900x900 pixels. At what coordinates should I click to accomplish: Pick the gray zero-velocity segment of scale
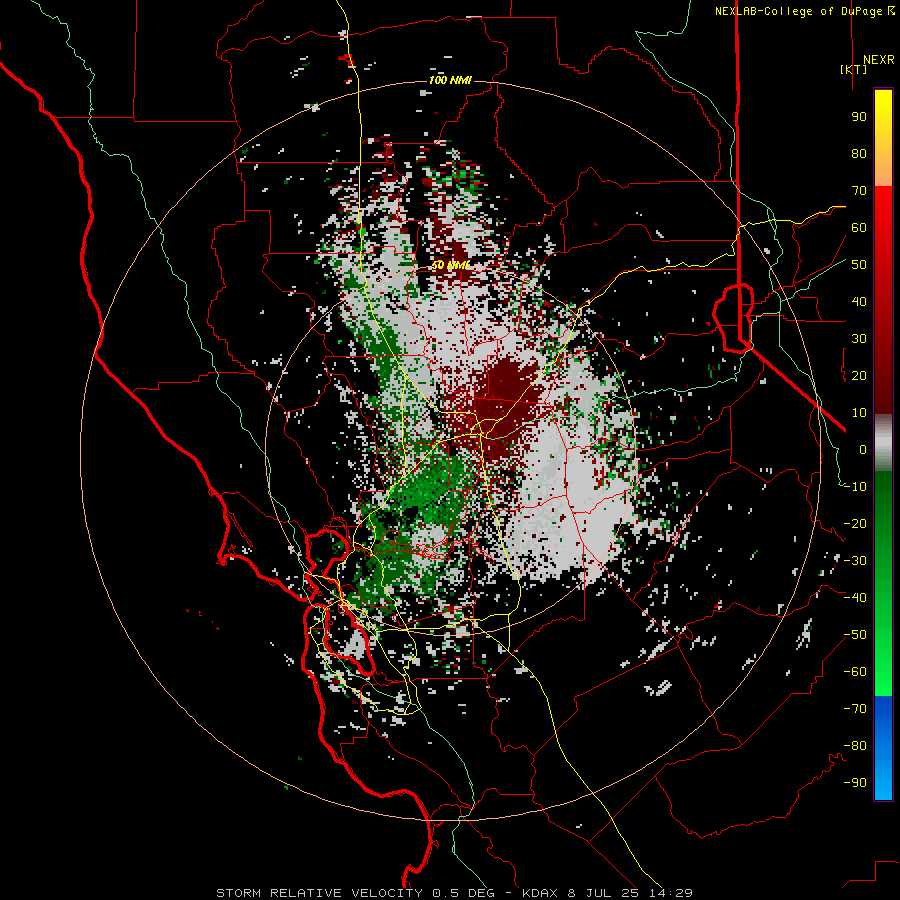(x=883, y=443)
